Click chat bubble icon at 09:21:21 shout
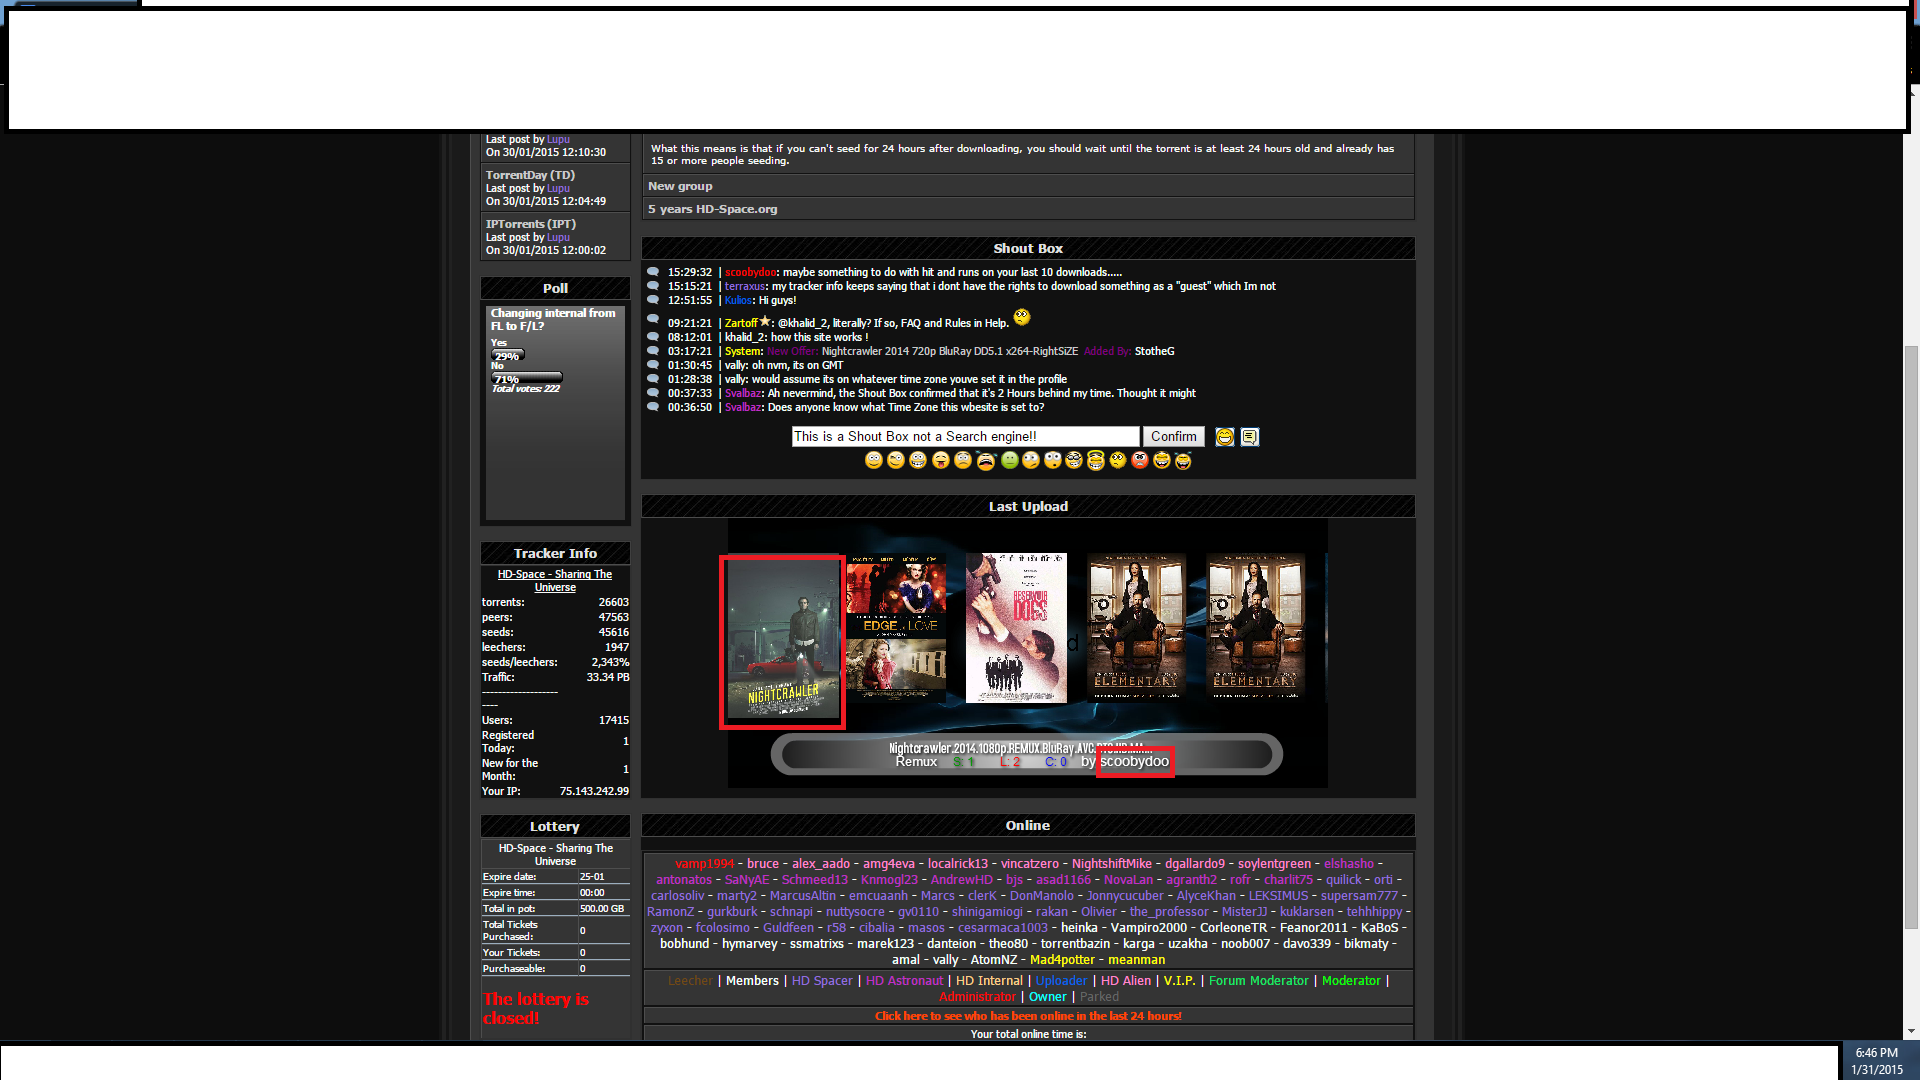The height and width of the screenshot is (1080, 1920). [653, 320]
